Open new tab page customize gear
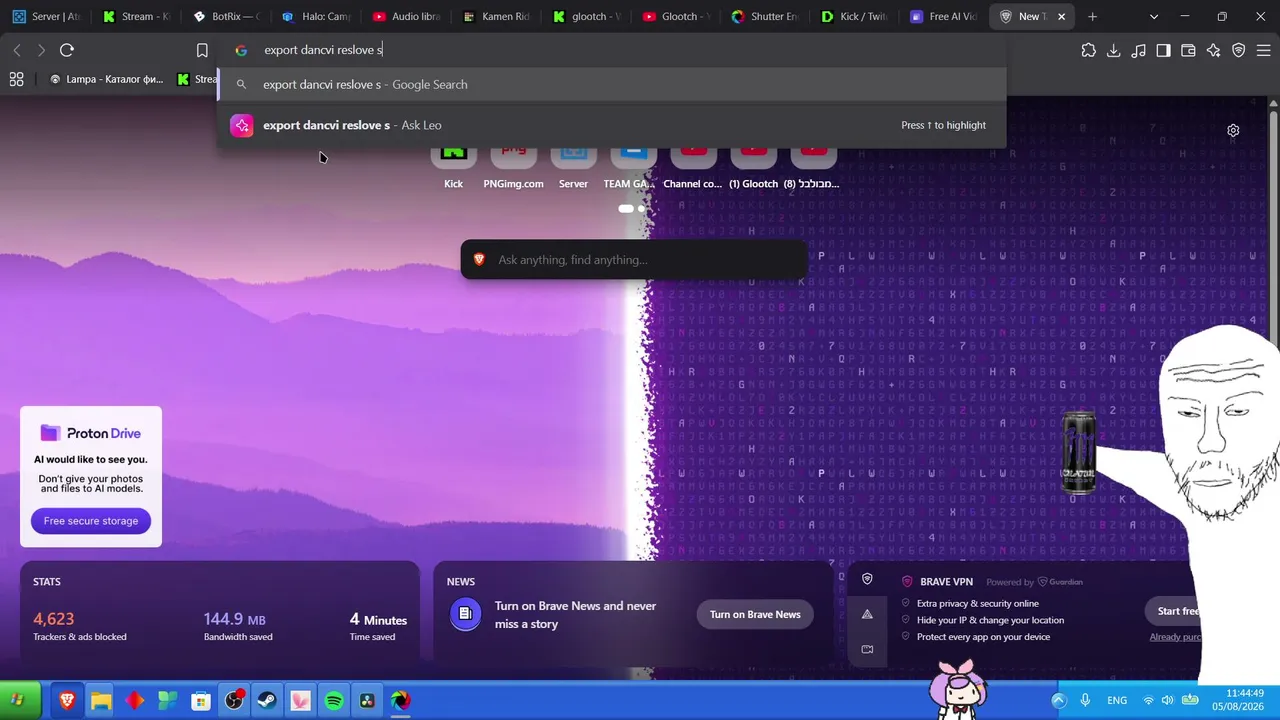This screenshot has height=720, width=1280. point(1233,131)
